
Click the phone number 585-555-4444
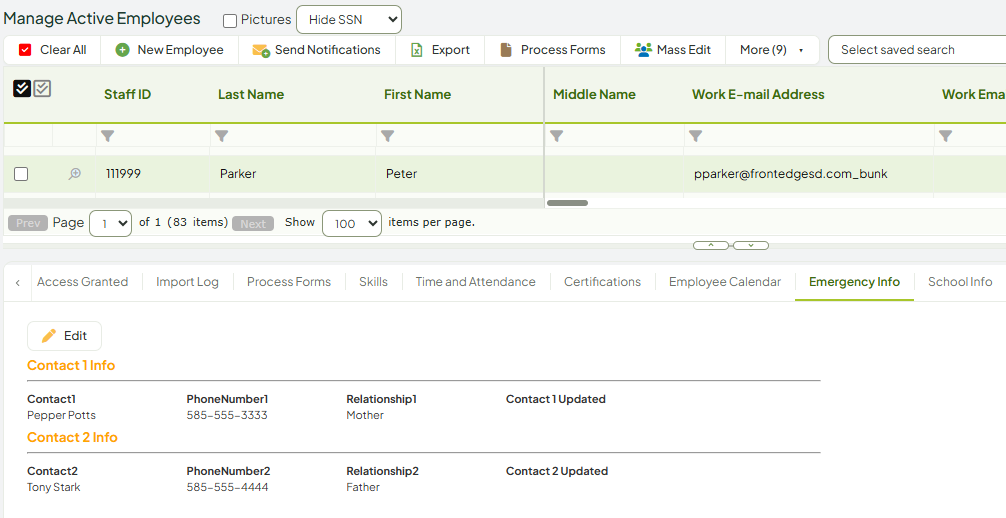pos(228,487)
